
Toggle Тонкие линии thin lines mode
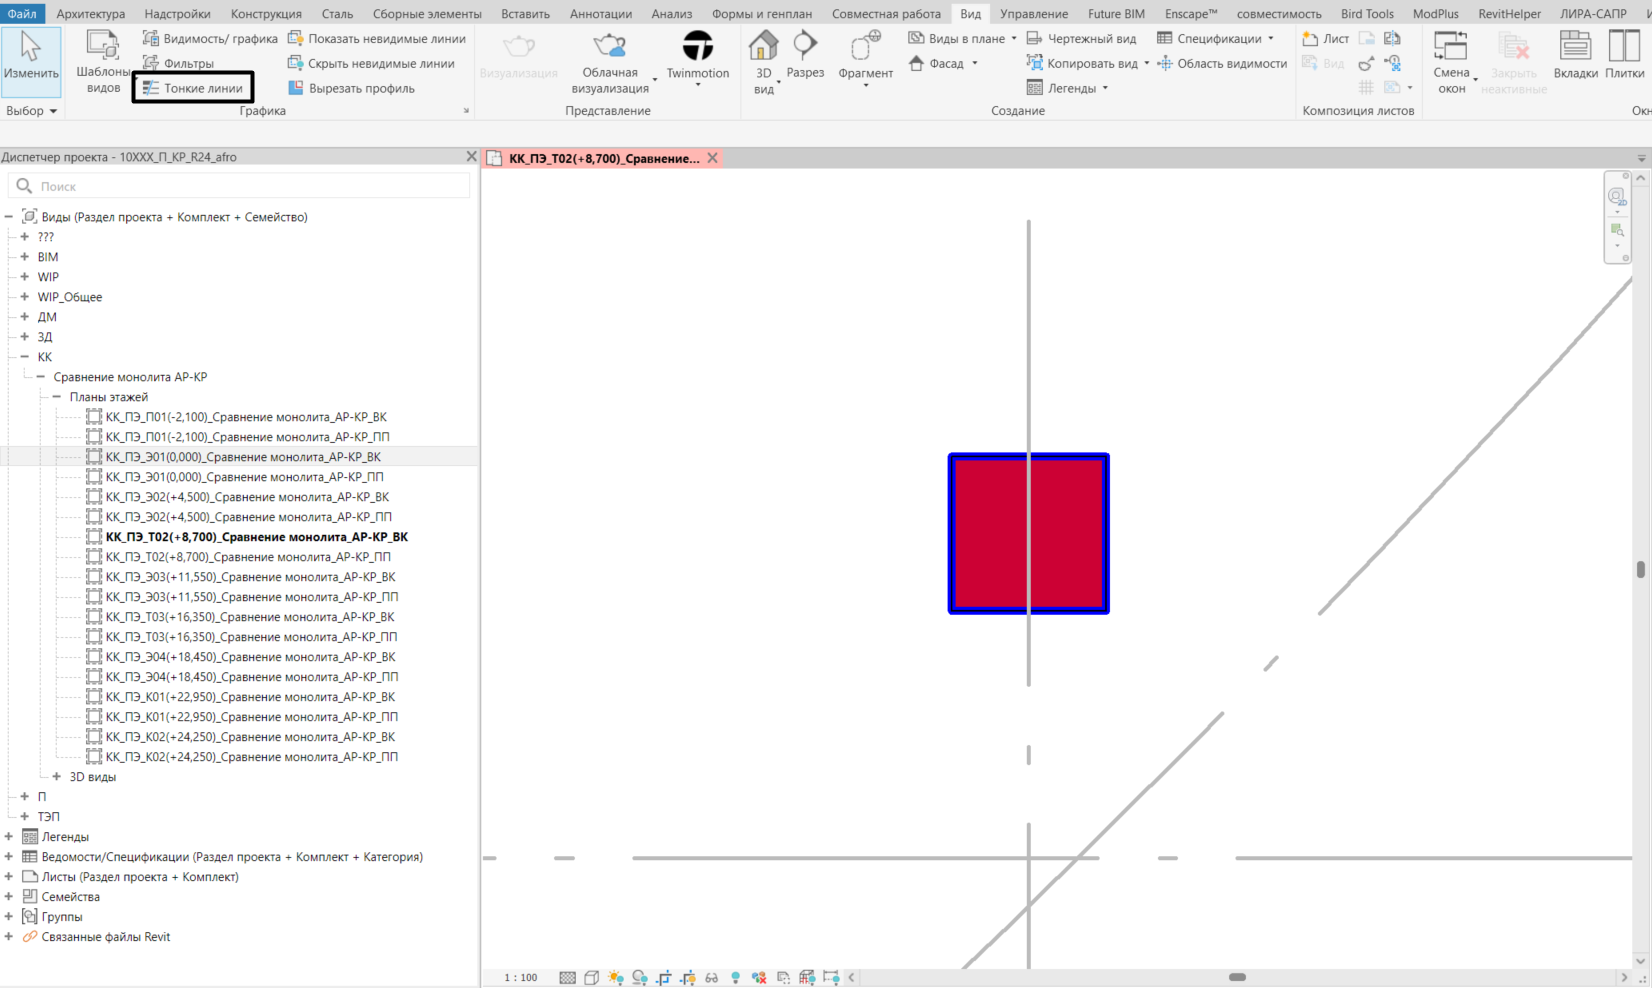[193, 88]
